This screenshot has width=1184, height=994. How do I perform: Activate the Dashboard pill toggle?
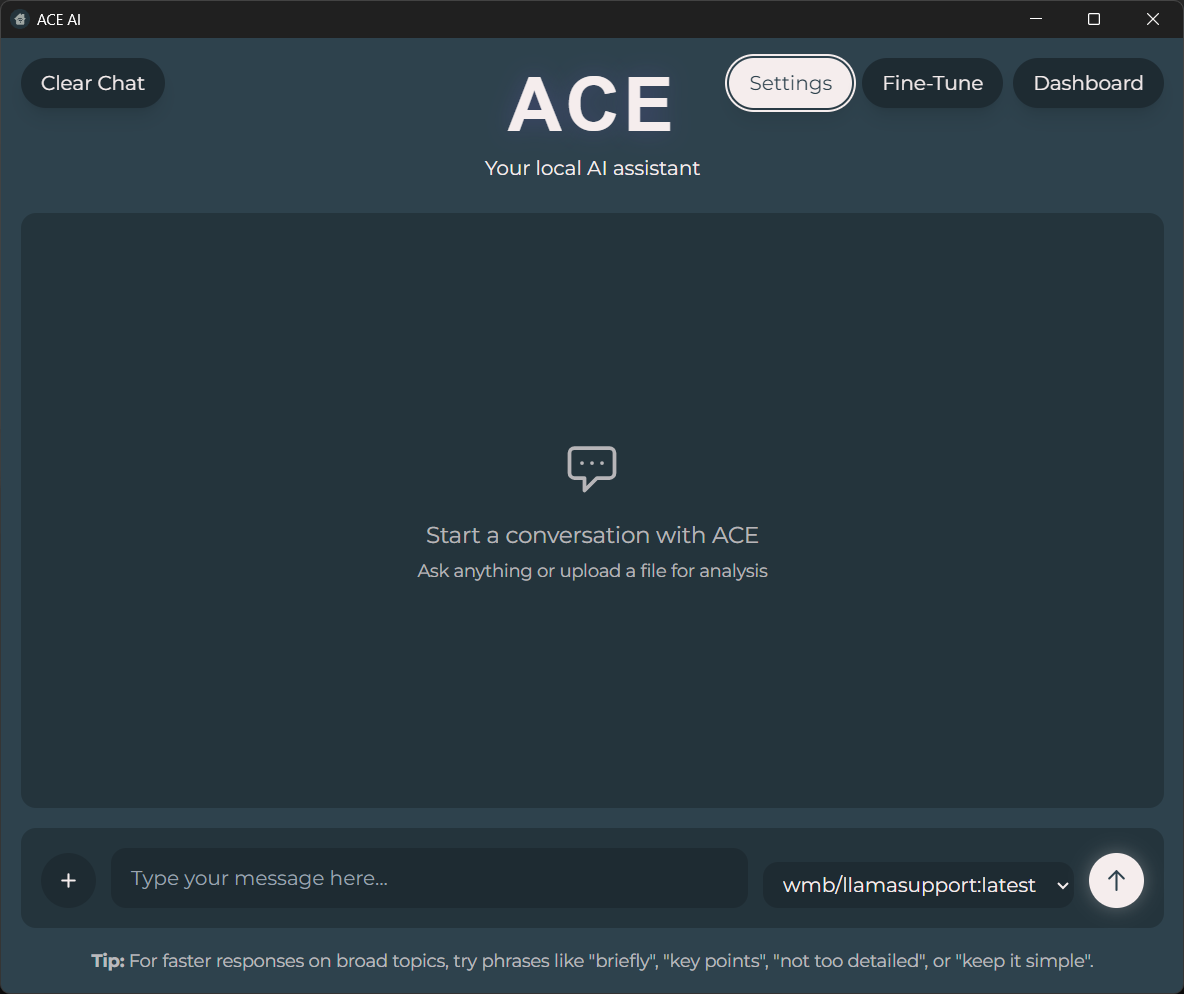pos(1088,83)
